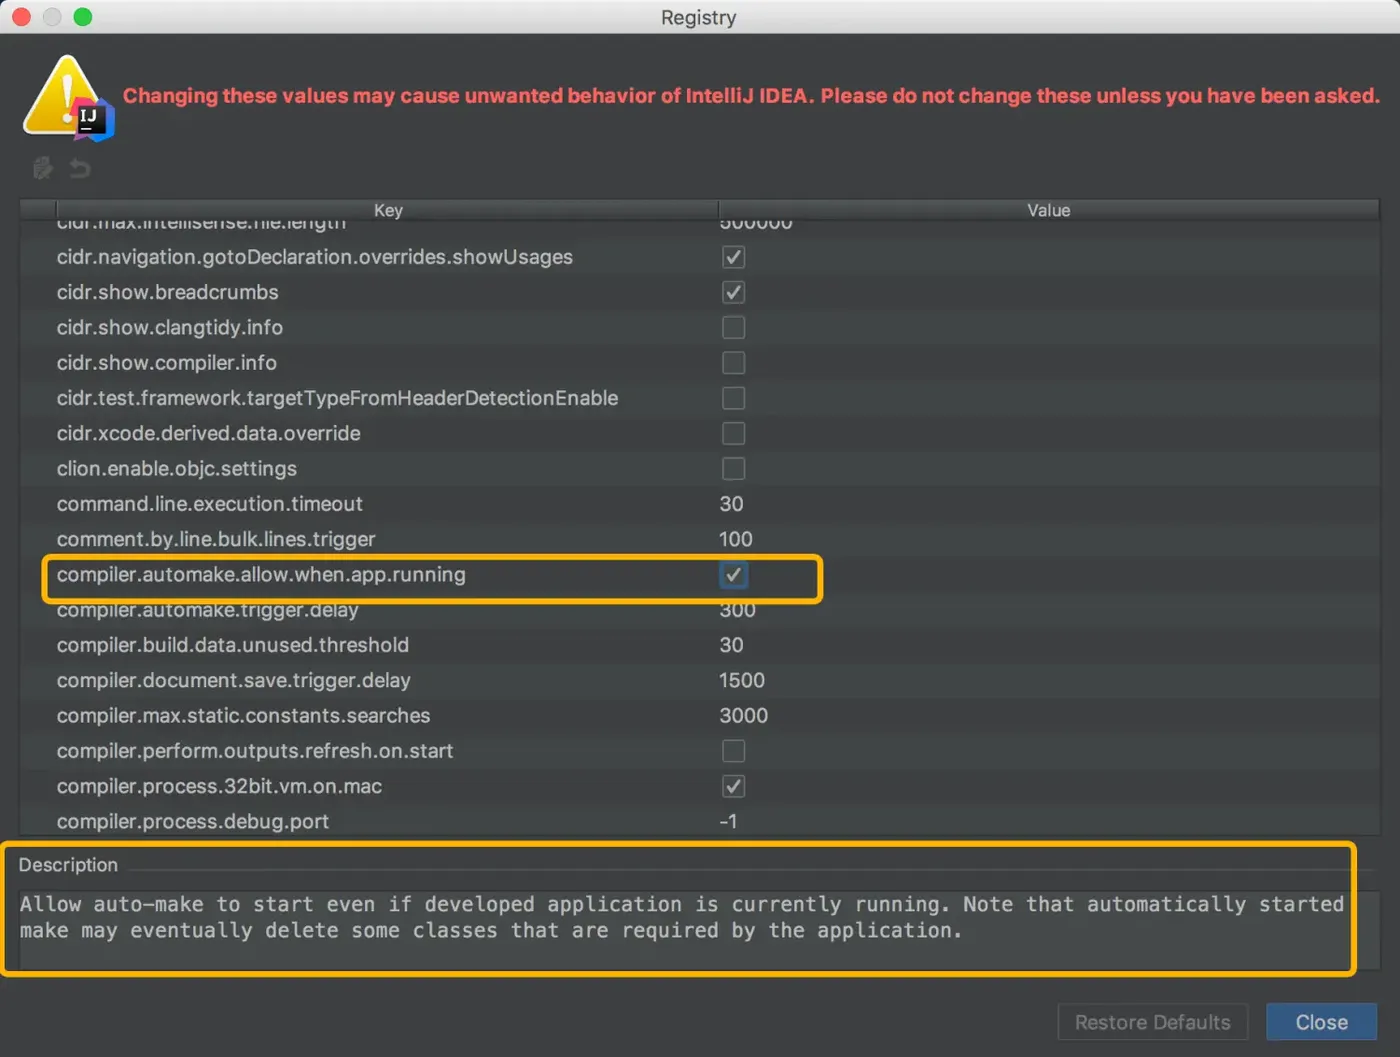Click the Value column header
Image resolution: width=1400 pixels, height=1057 pixels.
(1048, 210)
